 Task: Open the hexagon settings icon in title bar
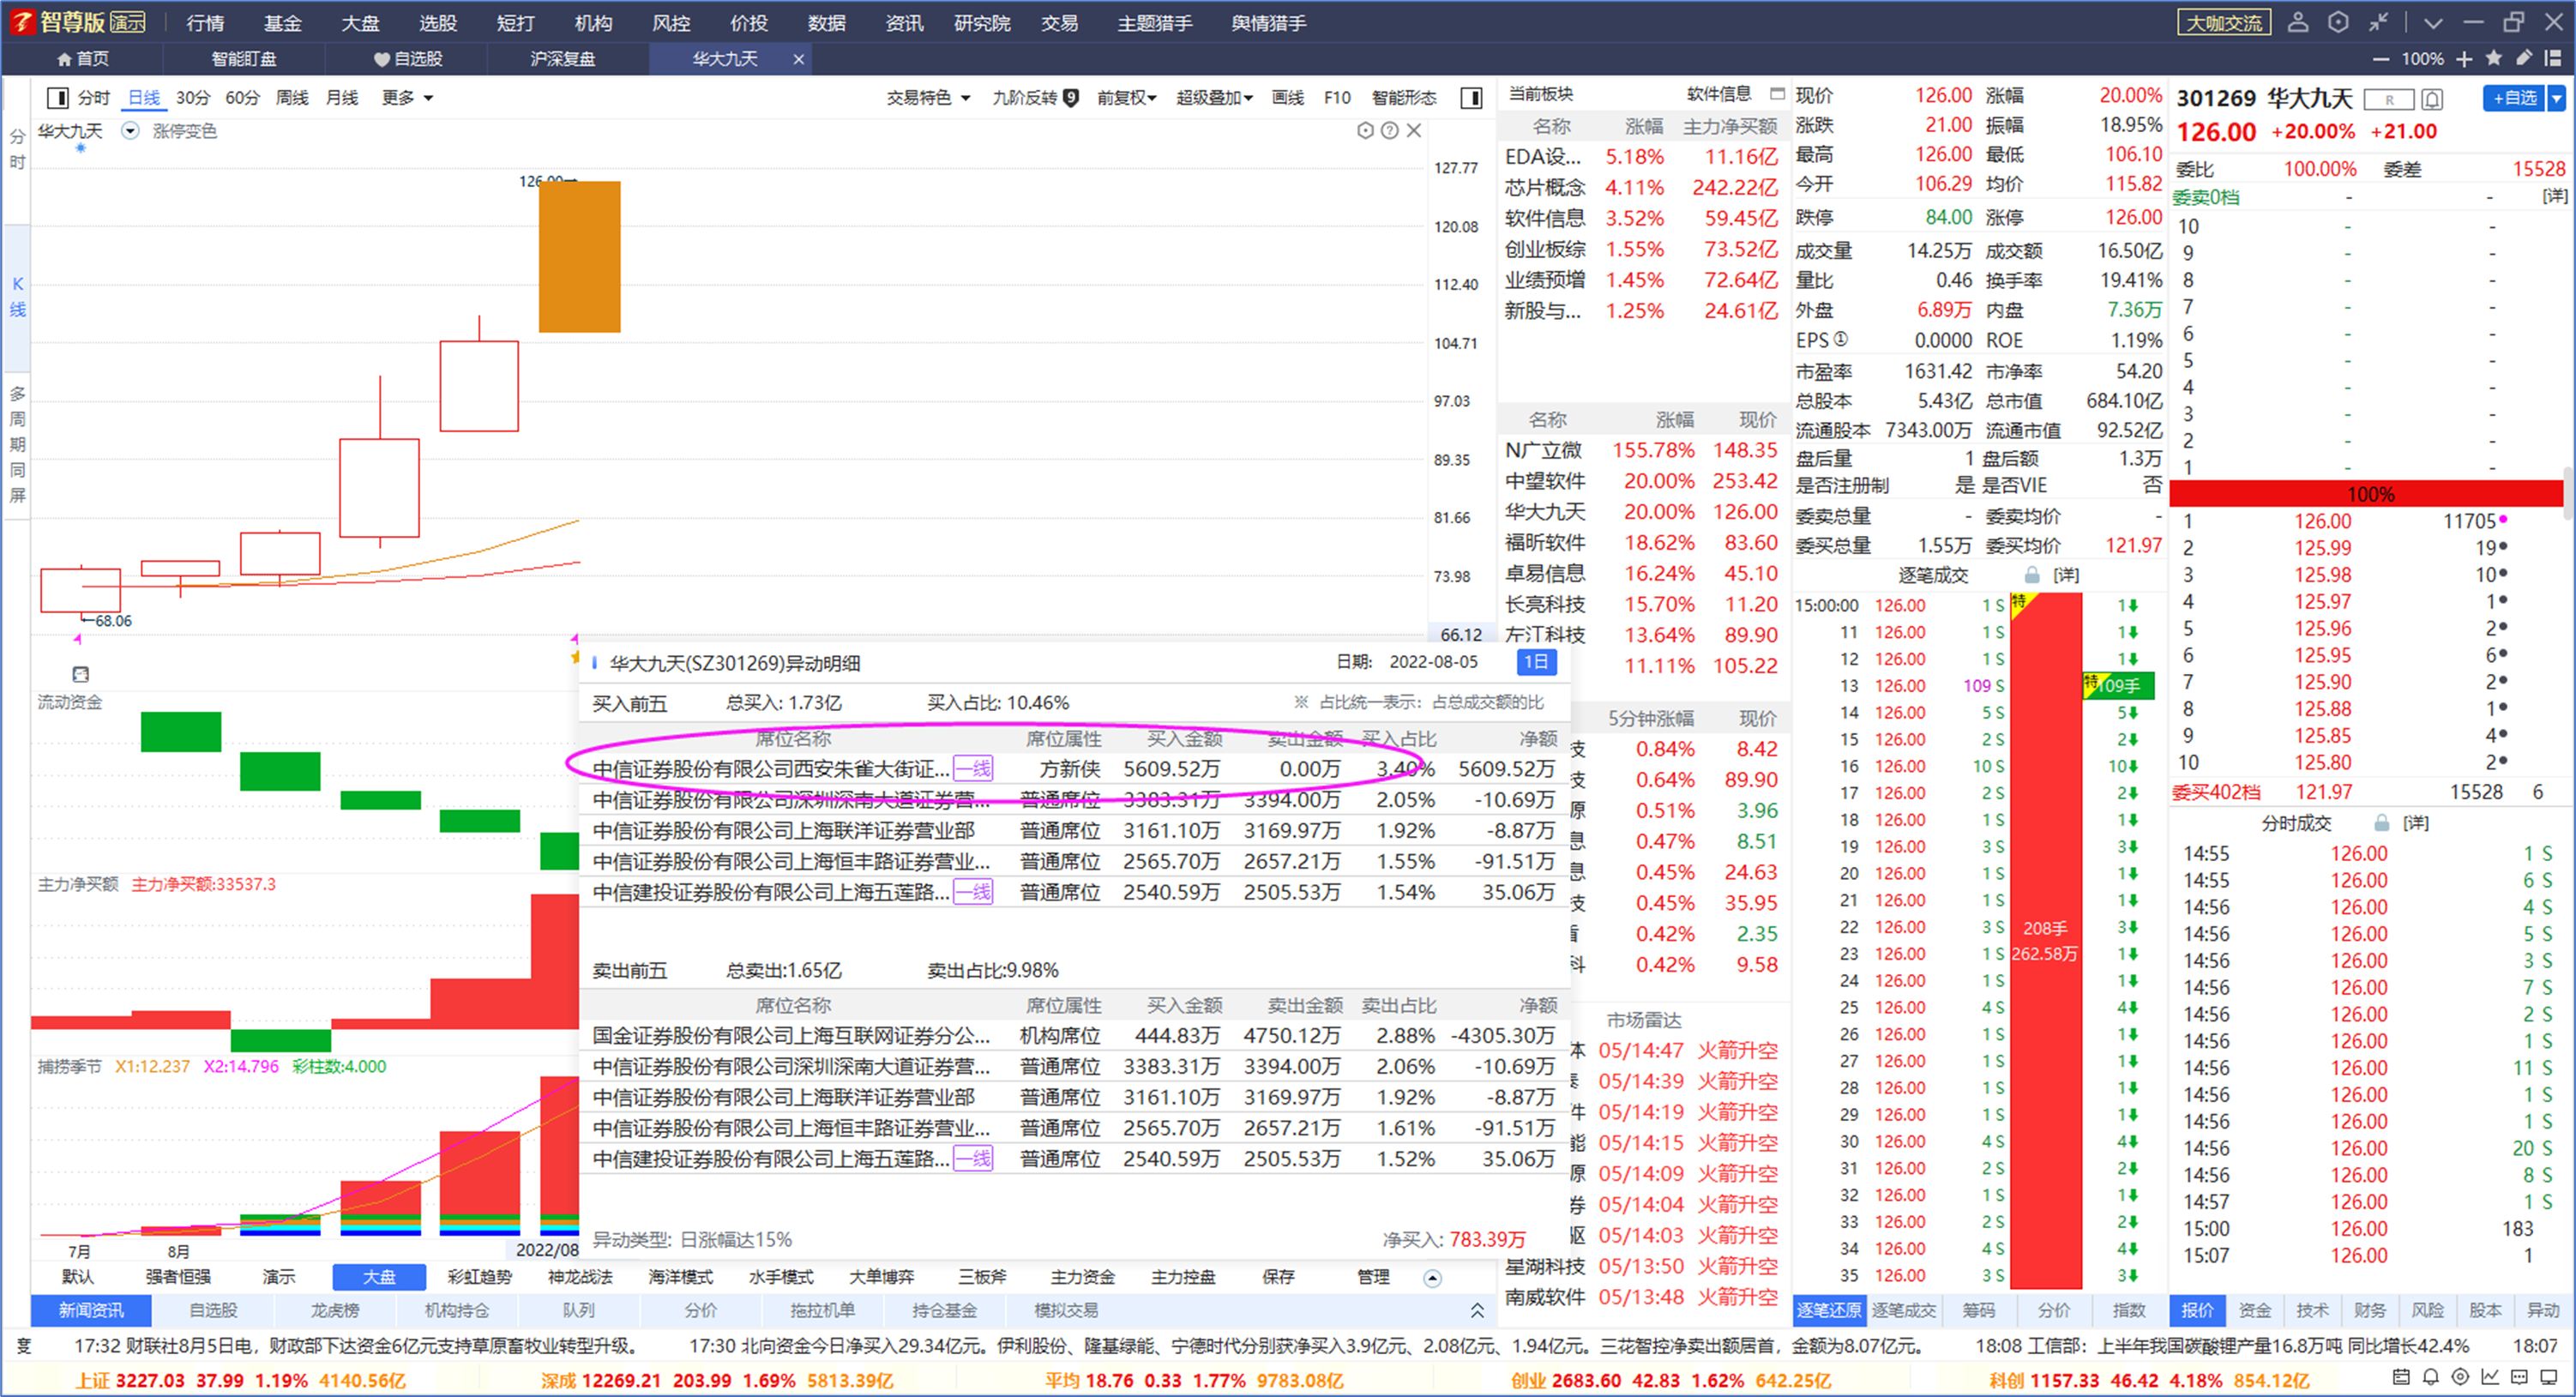coord(2338,22)
